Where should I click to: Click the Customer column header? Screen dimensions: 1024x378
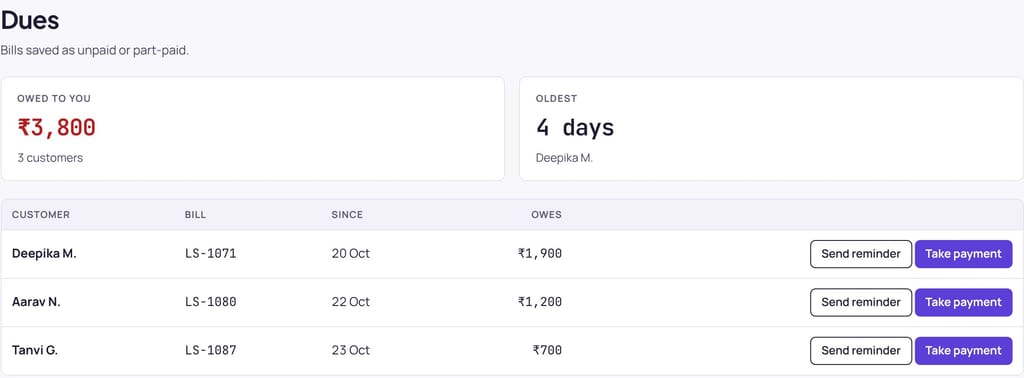coord(40,215)
